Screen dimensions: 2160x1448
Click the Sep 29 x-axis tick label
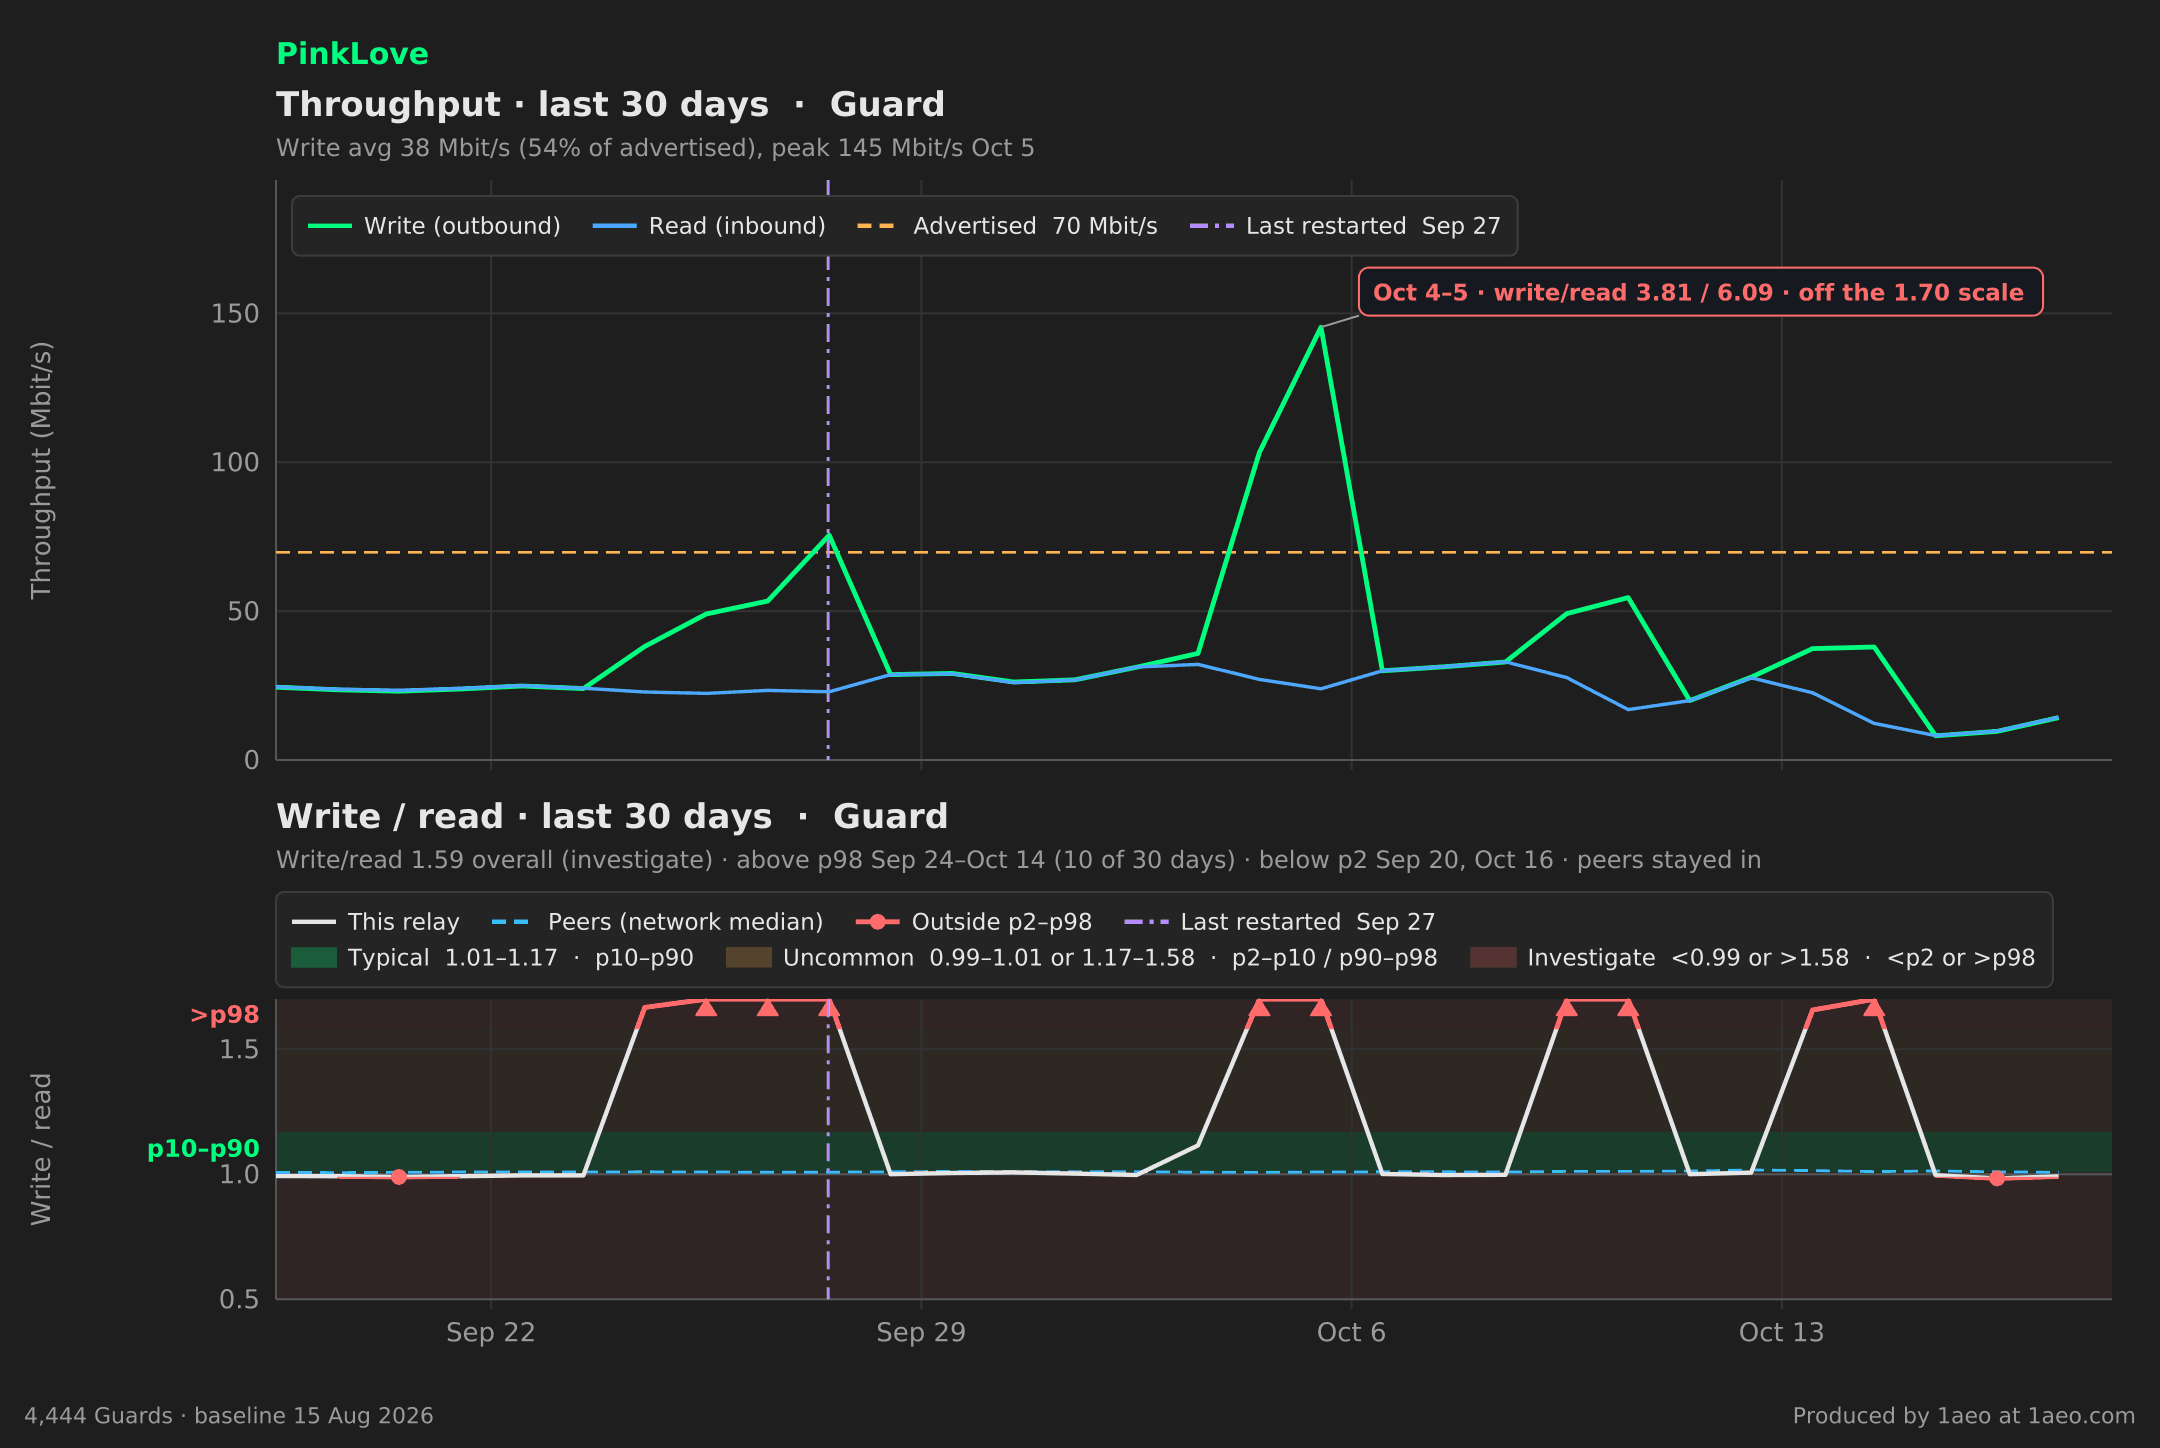click(921, 1333)
